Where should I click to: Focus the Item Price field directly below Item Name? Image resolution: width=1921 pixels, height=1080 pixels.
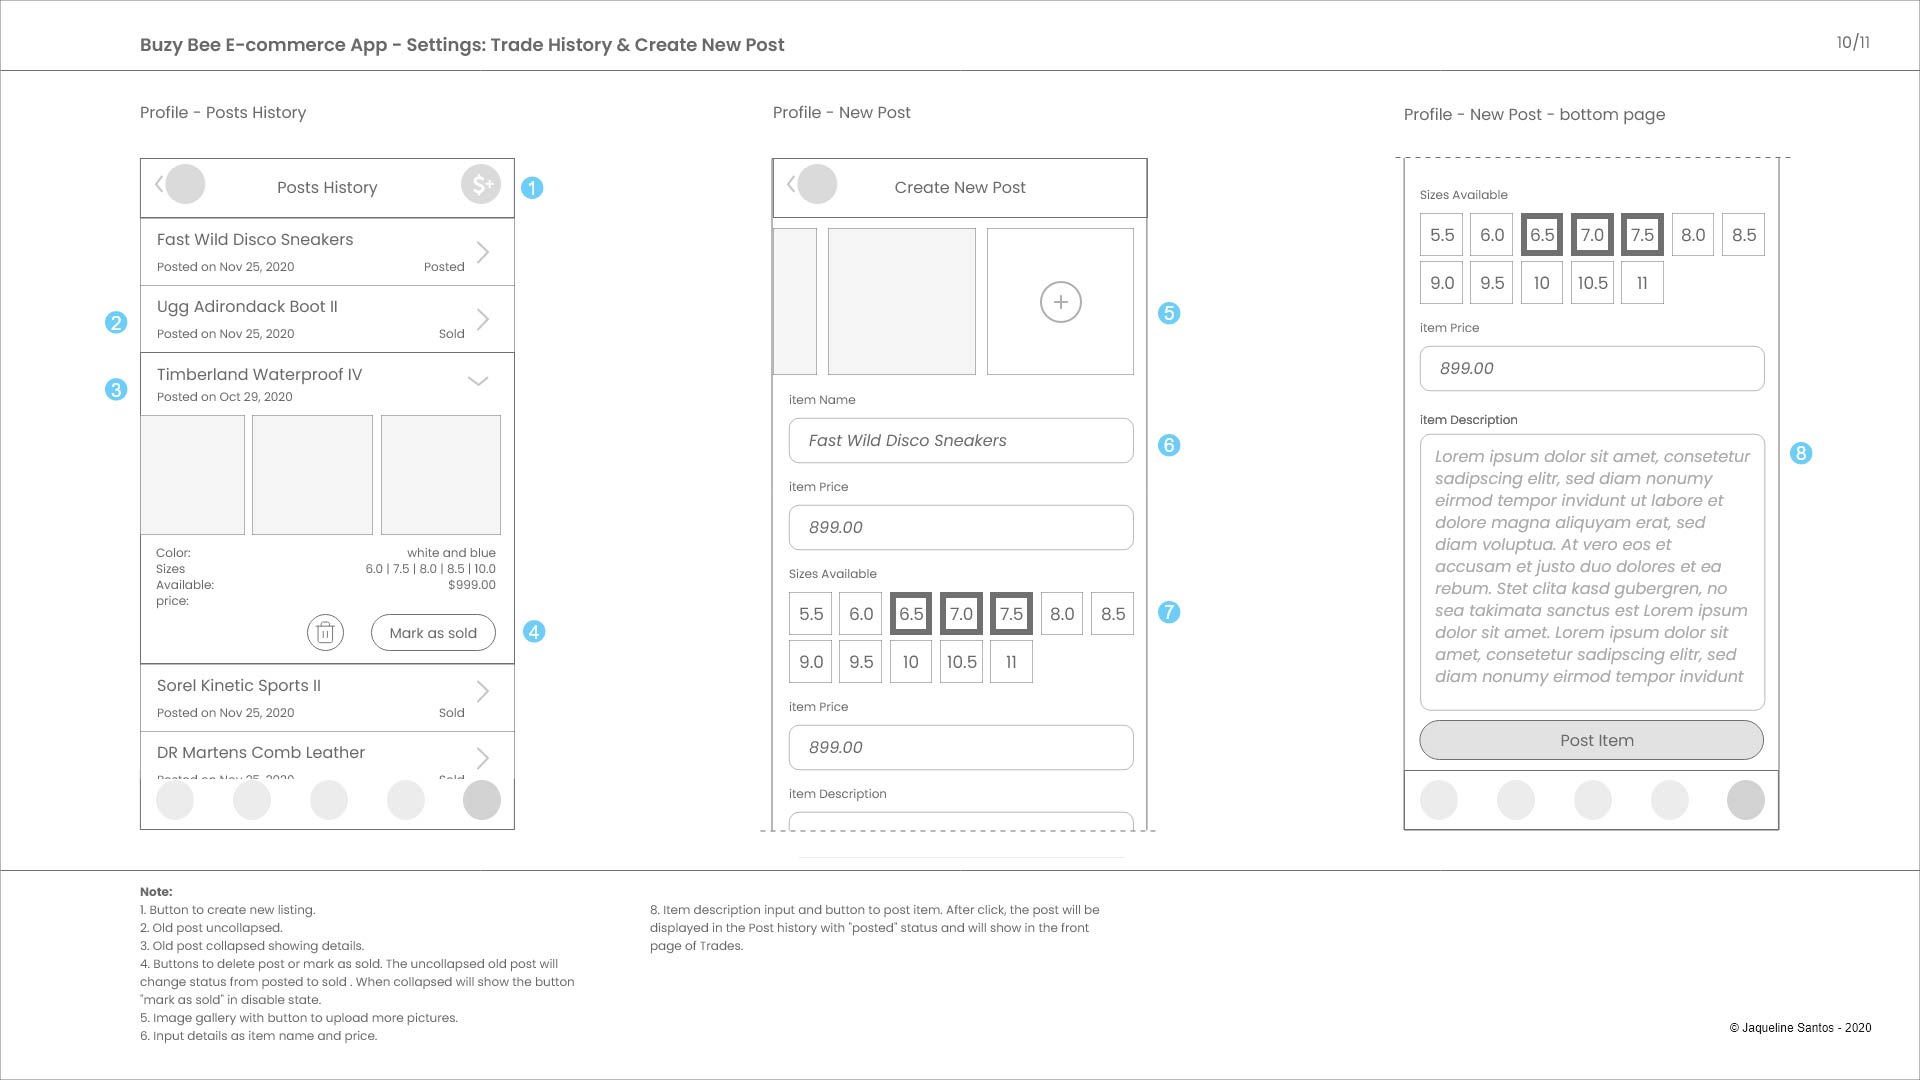pyautogui.click(x=961, y=528)
